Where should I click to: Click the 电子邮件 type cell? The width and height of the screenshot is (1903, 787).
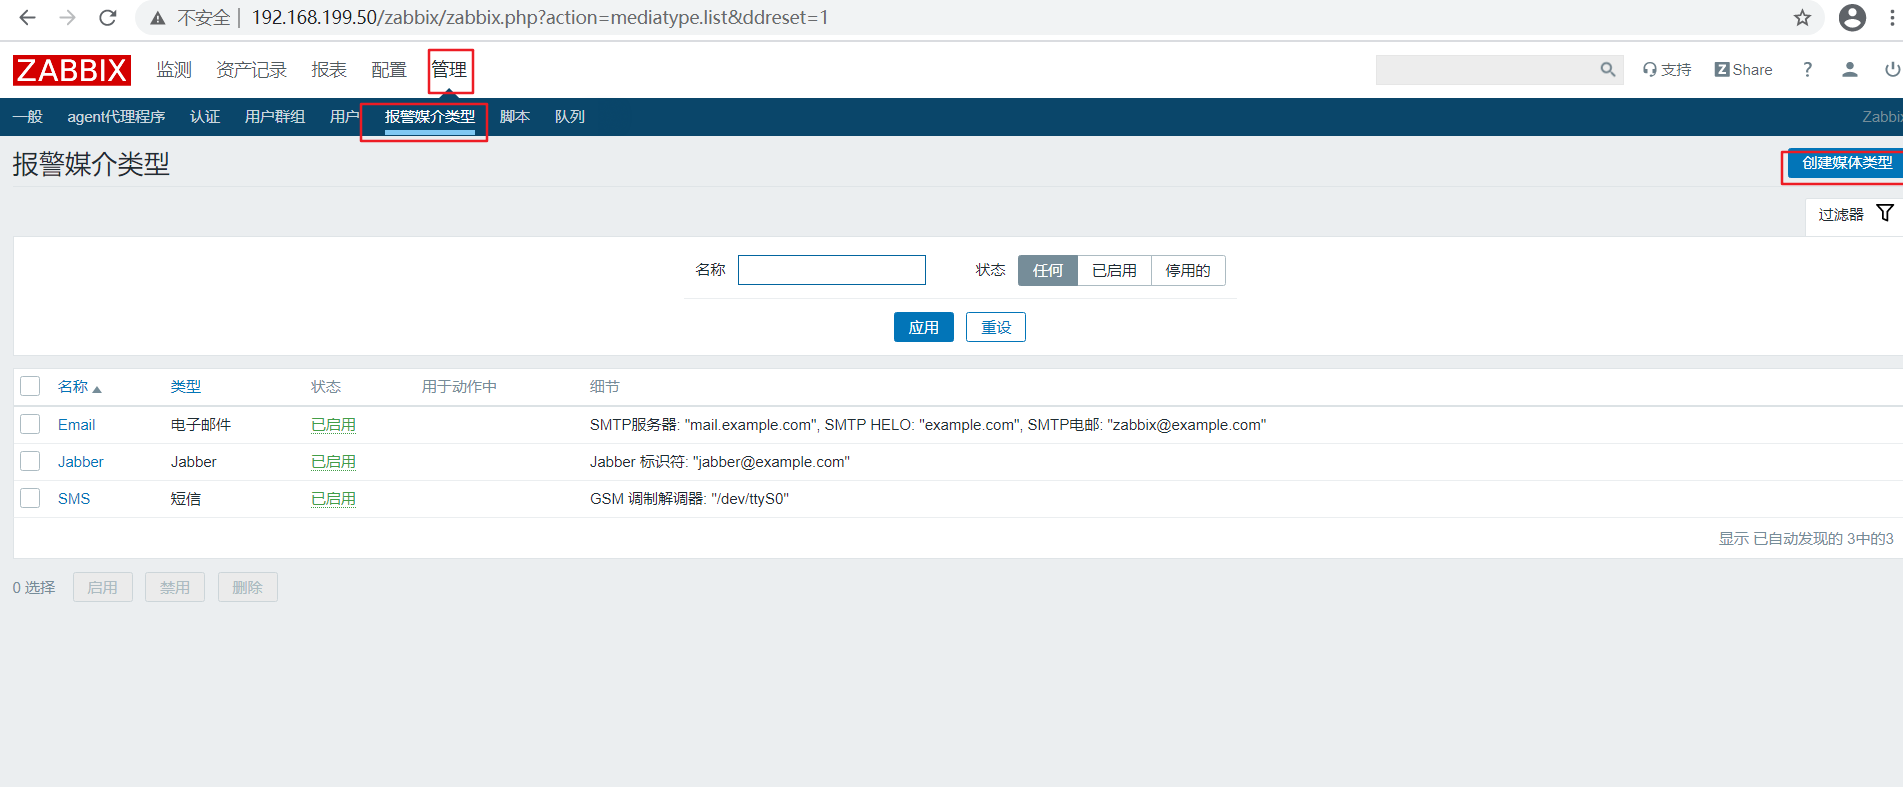(201, 425)
